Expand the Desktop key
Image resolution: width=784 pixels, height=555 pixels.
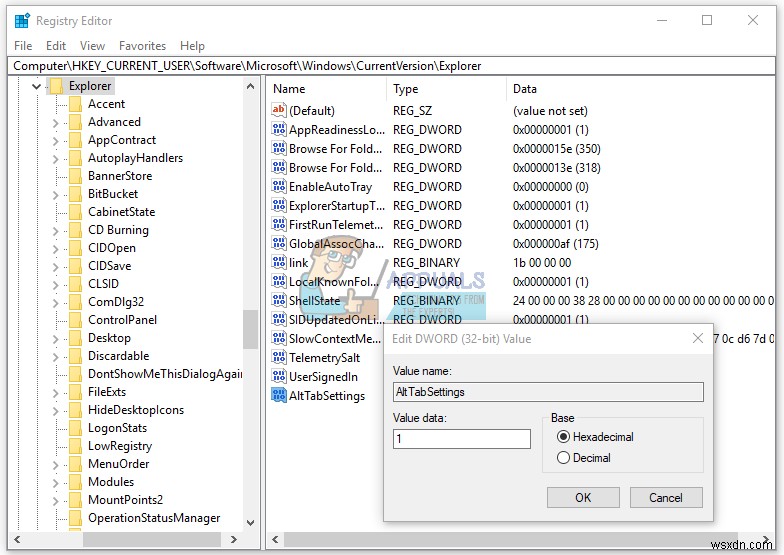coord(56,338)
